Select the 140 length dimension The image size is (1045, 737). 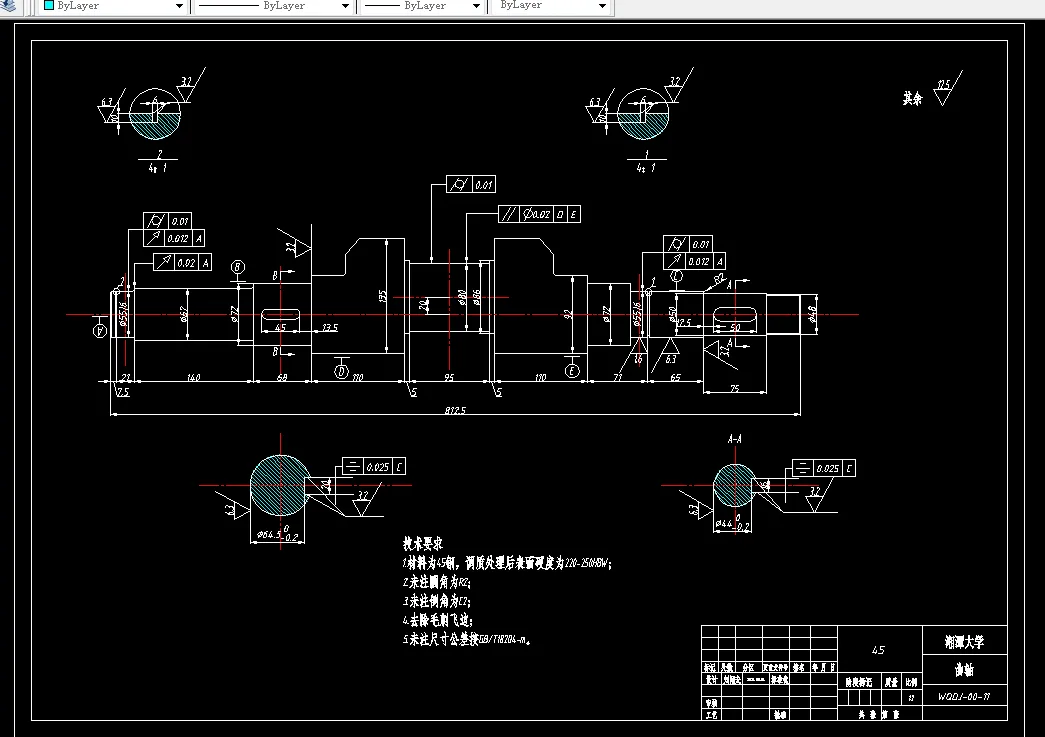point(193,377)
